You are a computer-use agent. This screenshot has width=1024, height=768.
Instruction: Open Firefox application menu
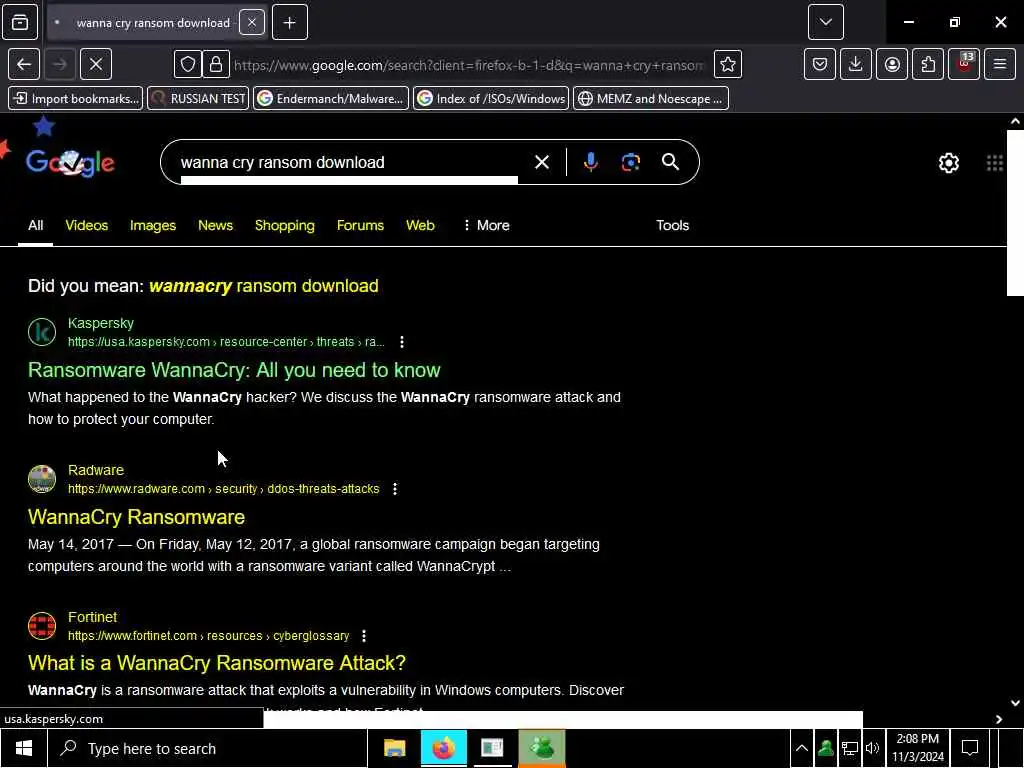[x=1000, y=64]
